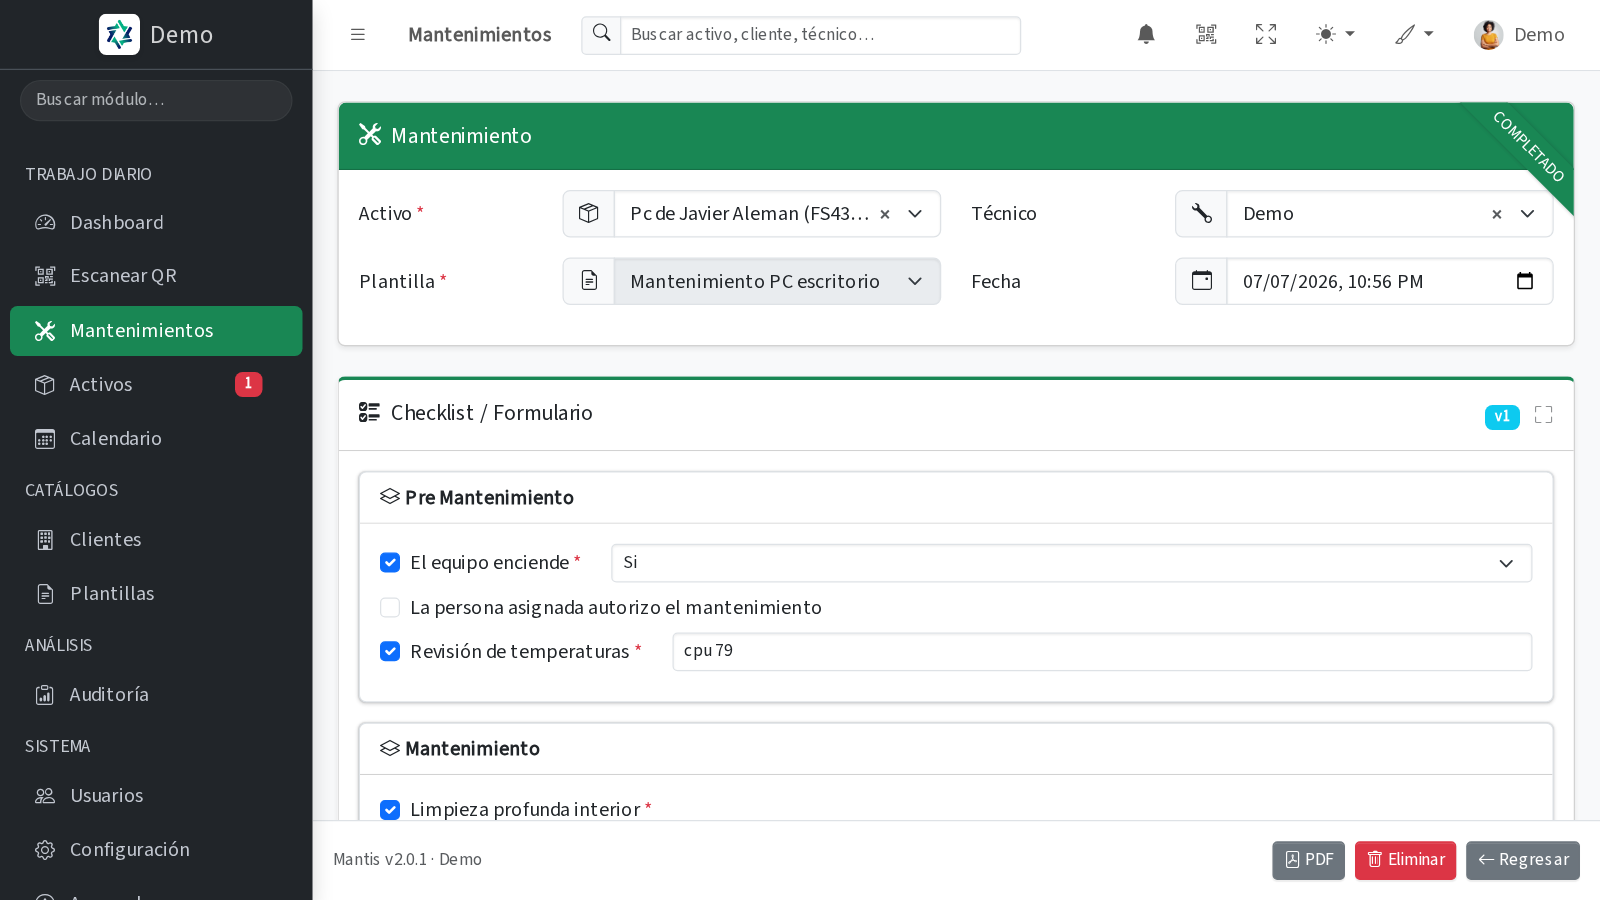Open the notifications bell
The height and width of the screenshot is (900, 1600).
click(1146, 35)
